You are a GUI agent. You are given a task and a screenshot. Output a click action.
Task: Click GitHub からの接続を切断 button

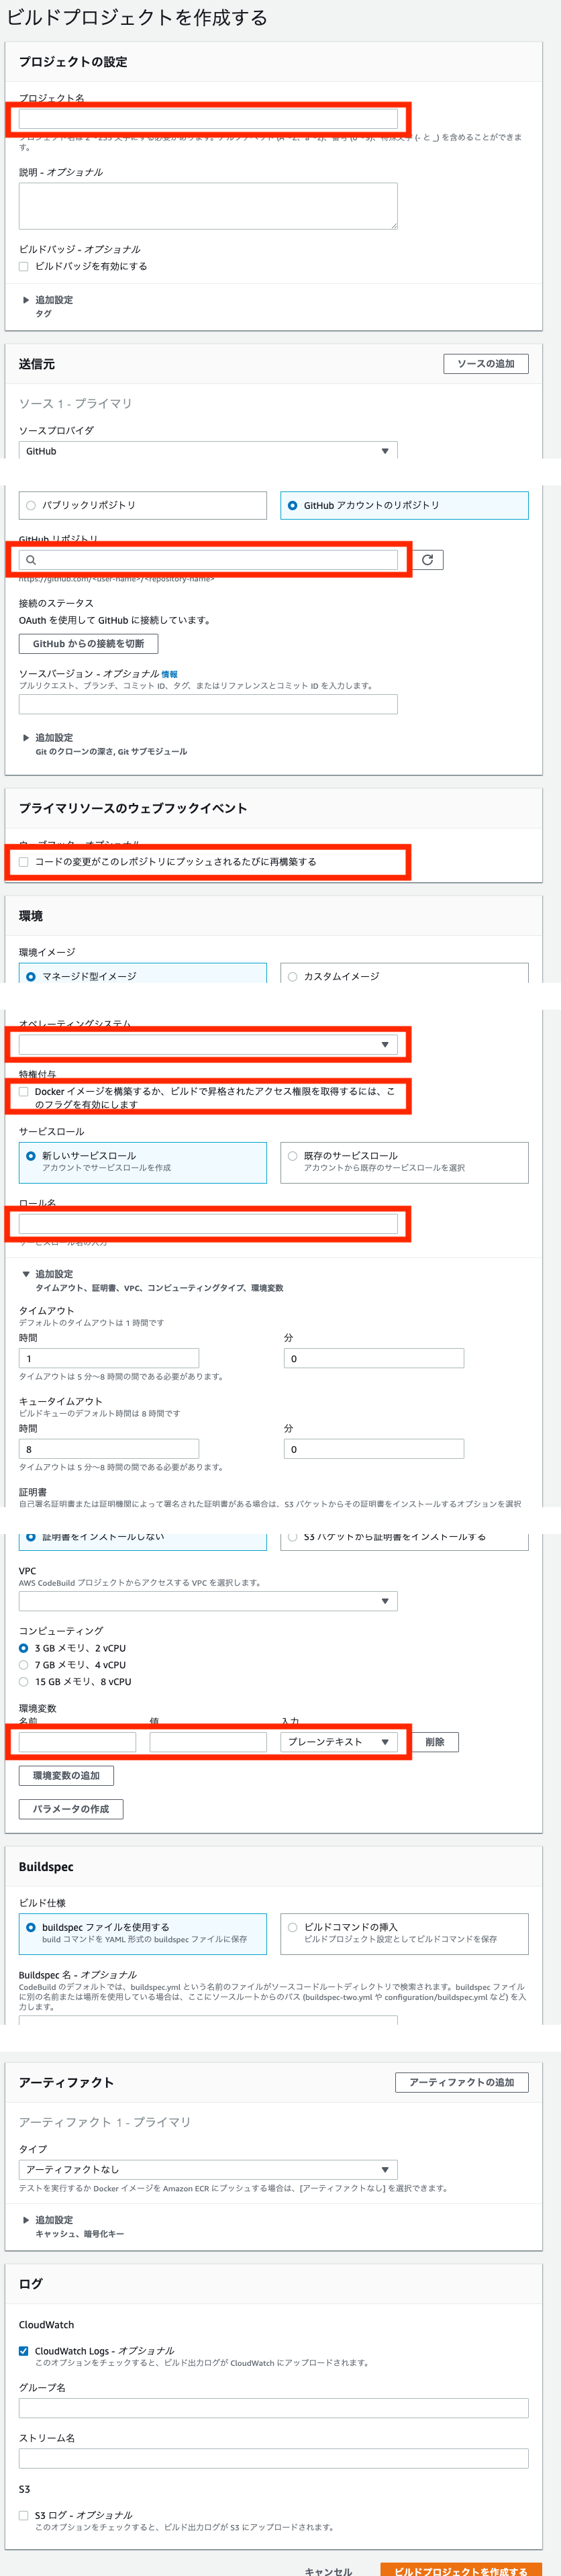(x=88, y=644)
